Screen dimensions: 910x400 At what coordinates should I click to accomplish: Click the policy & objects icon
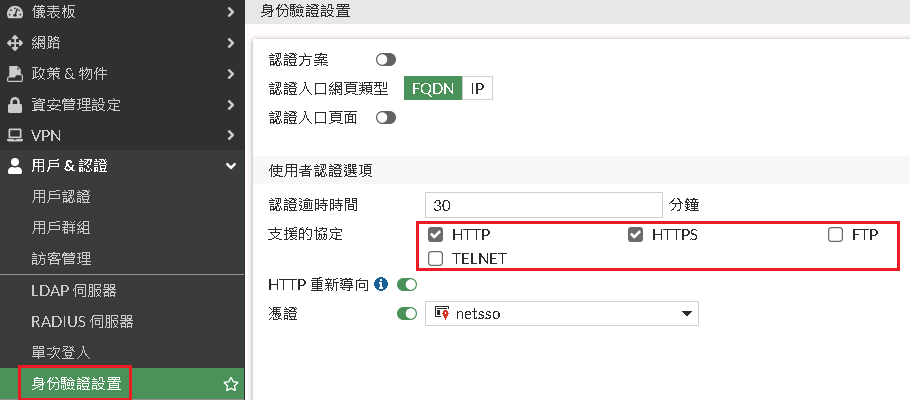[15, 74]
